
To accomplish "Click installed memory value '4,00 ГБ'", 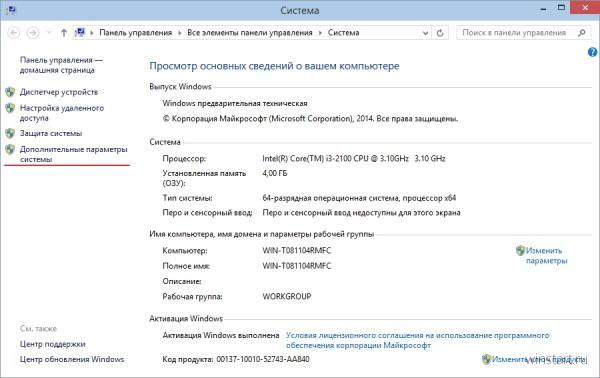I will point(275,173).
